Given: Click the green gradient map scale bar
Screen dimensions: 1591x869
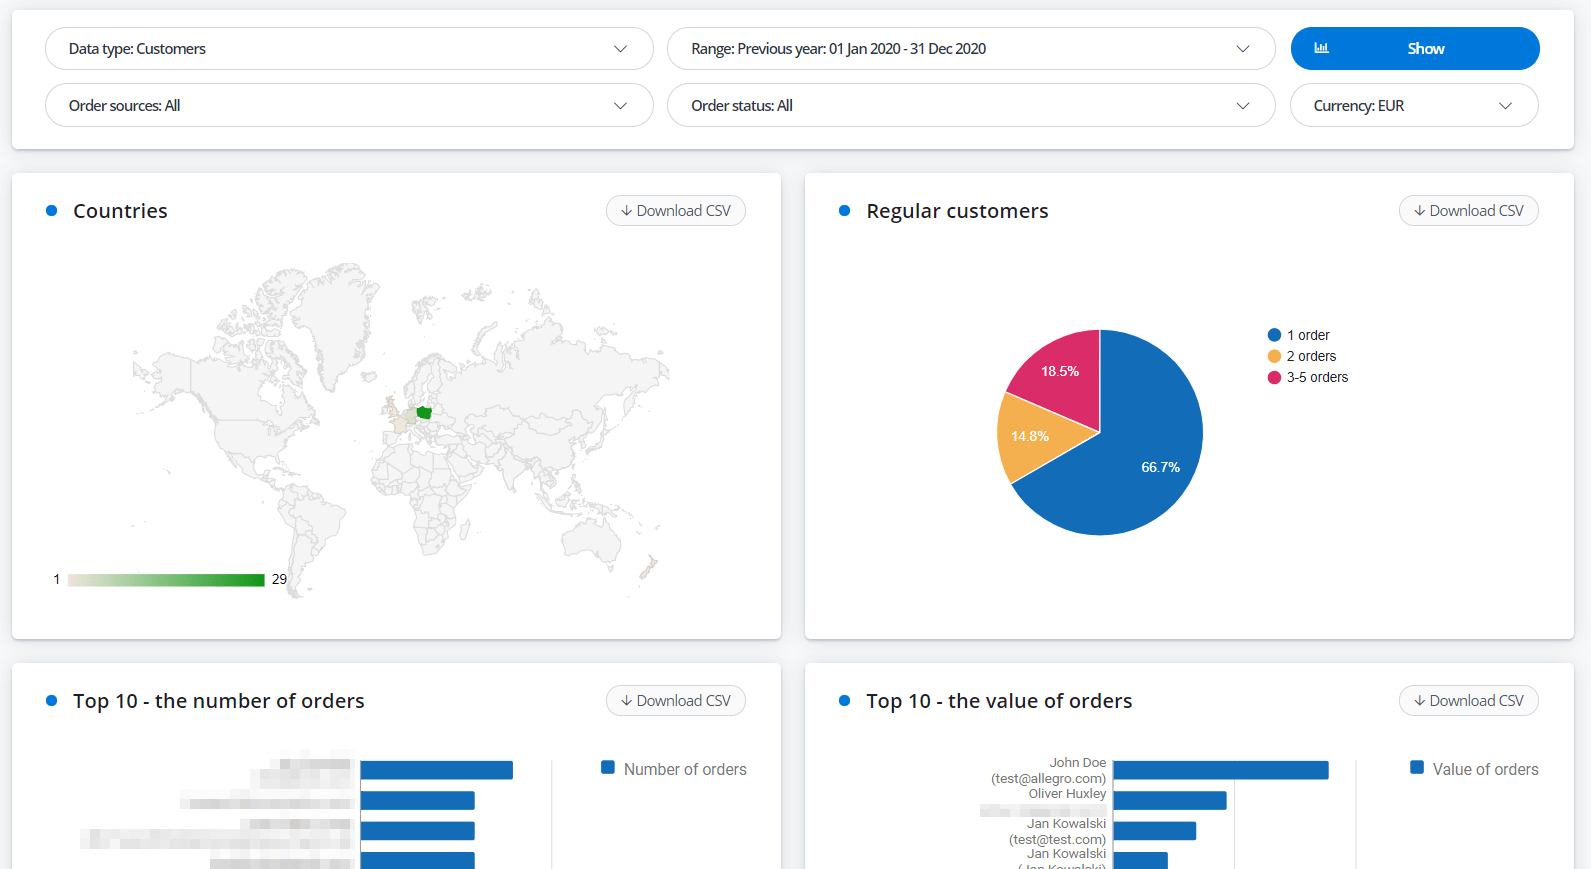Looking at the screenshot, I should 166,580.
